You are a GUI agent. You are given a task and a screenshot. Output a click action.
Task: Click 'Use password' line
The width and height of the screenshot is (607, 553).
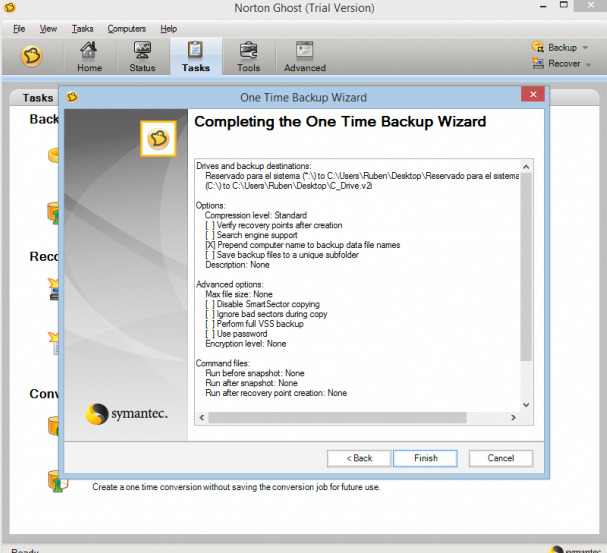click(236, 334)
